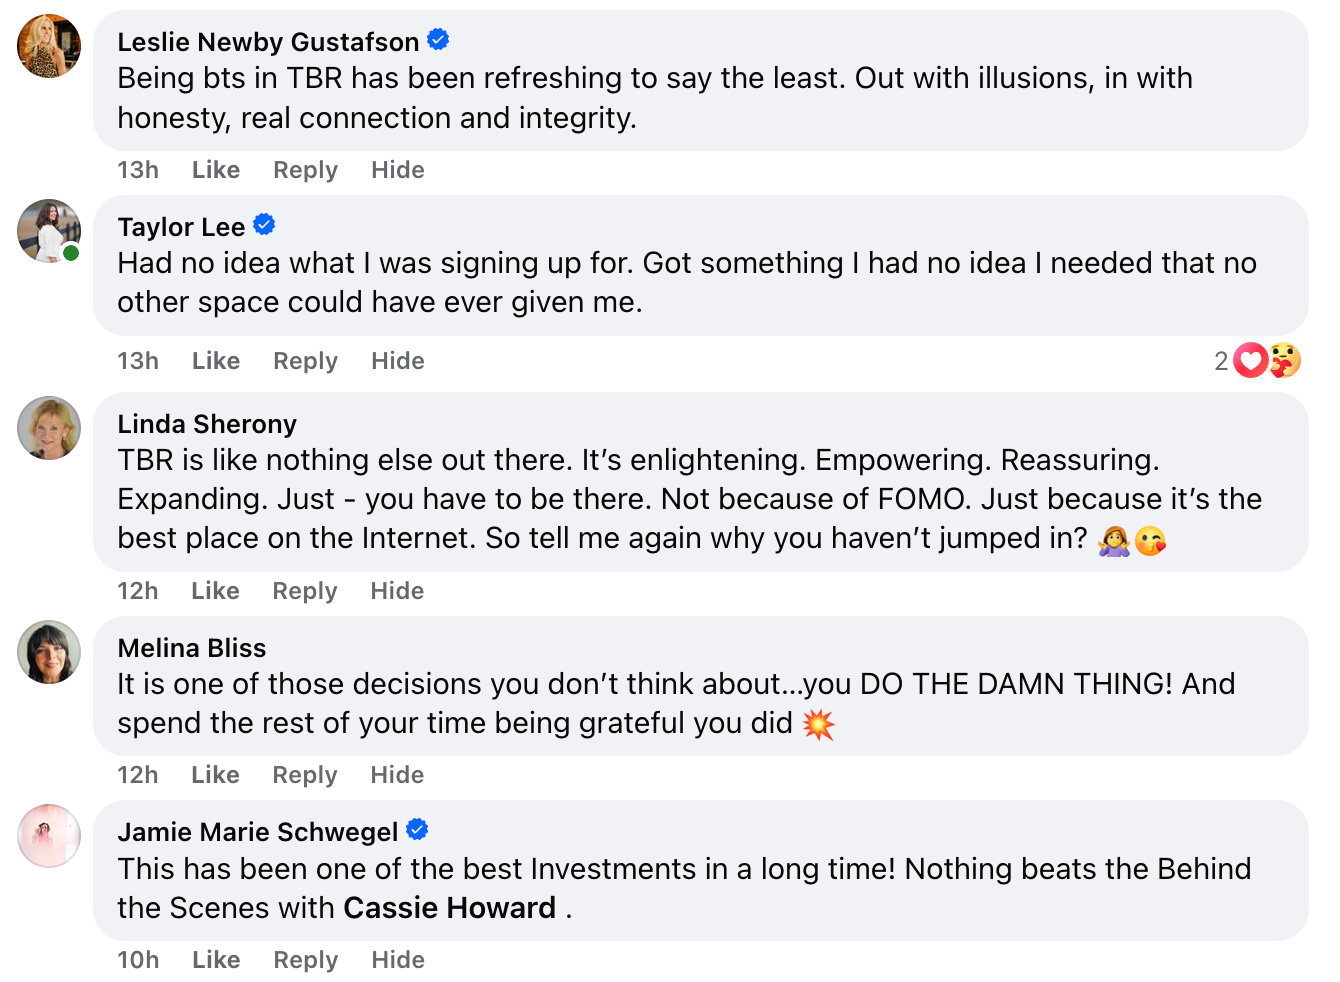Open the Cassie Howard mention link
This screenshot has width=1340, height=982.
[449, 908]
